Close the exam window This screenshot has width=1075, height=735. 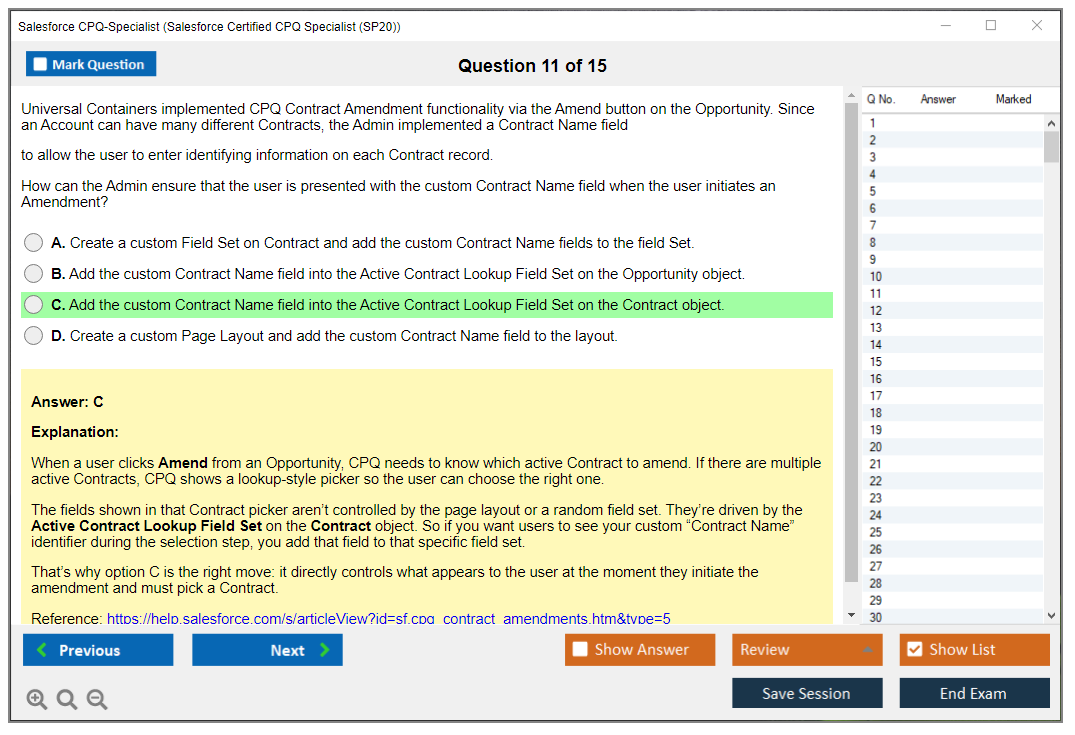(x=1037, y=26)
